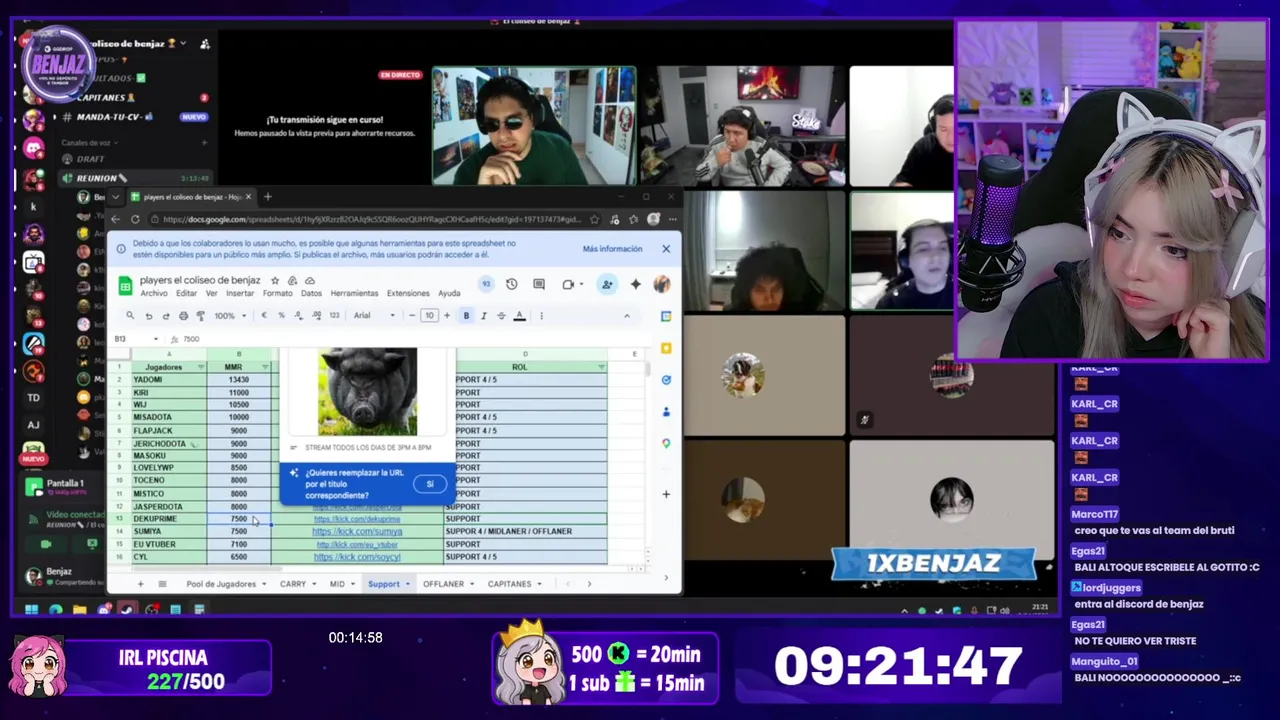This screenshot has width=1280, height=720.
Task: Open the 100% zoom dropdown
Action: click(x=230, y=316)
